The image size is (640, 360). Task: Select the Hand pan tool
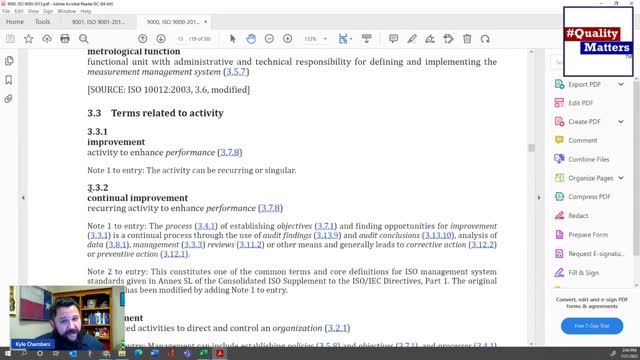[x=251, y=39]
